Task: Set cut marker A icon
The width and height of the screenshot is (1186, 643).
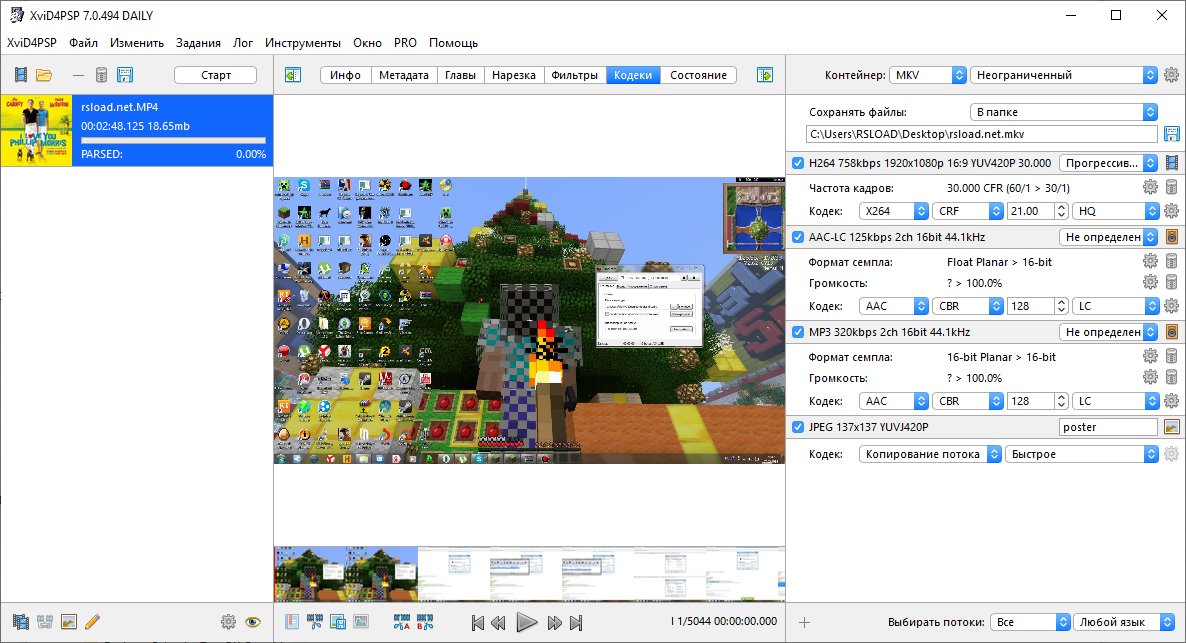Action: [402, 622]
